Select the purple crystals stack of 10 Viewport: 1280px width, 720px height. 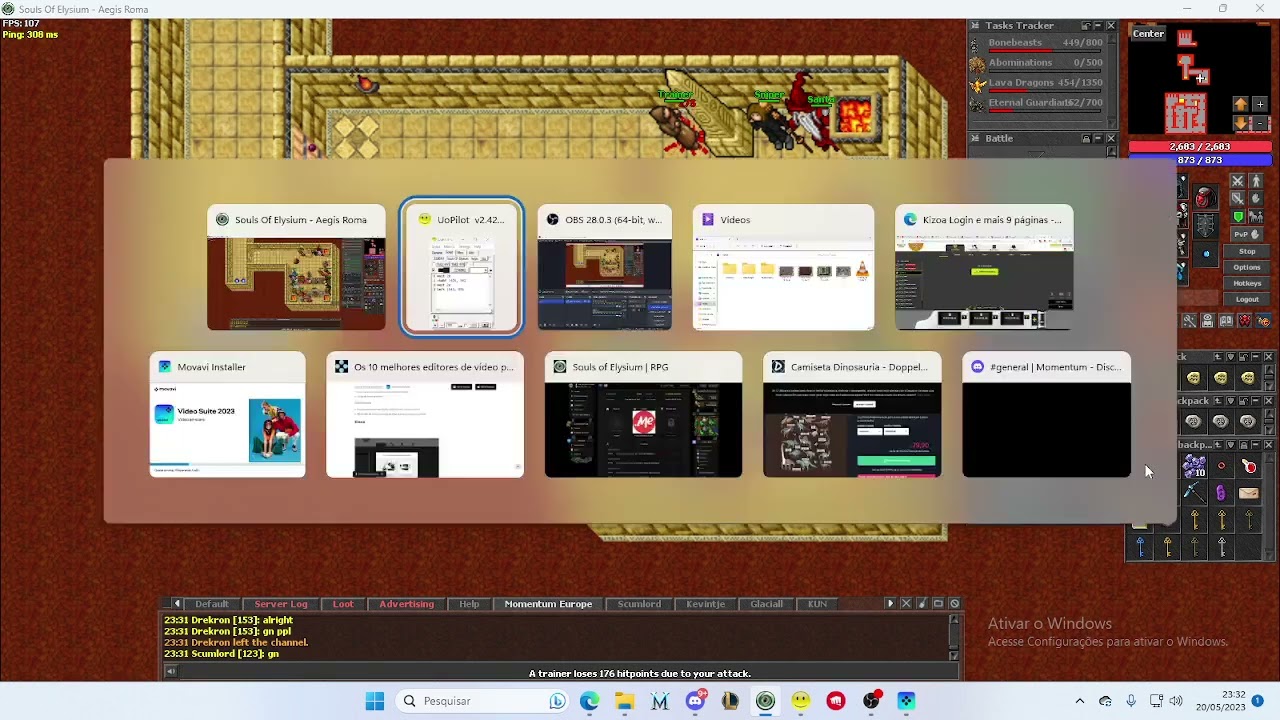1195,466
